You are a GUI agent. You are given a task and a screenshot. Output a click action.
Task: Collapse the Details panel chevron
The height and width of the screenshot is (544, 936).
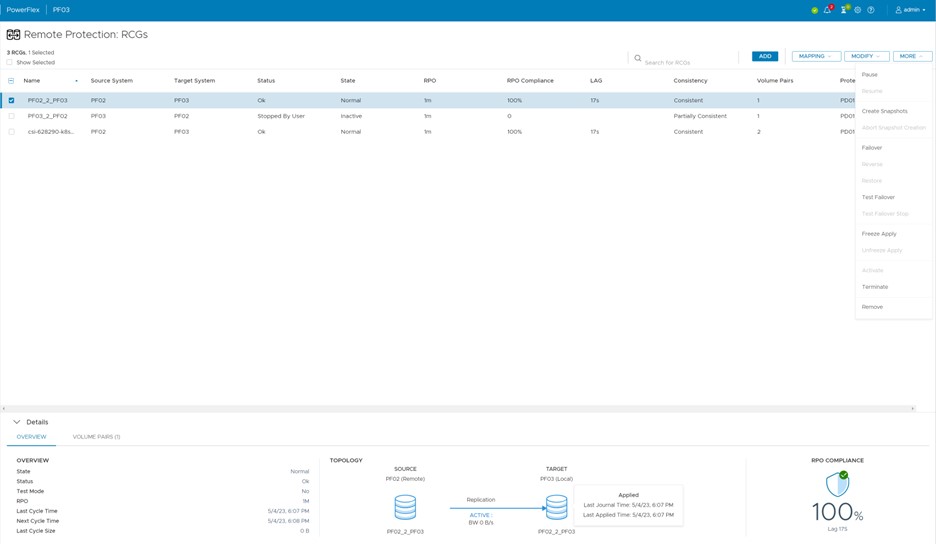16,422
